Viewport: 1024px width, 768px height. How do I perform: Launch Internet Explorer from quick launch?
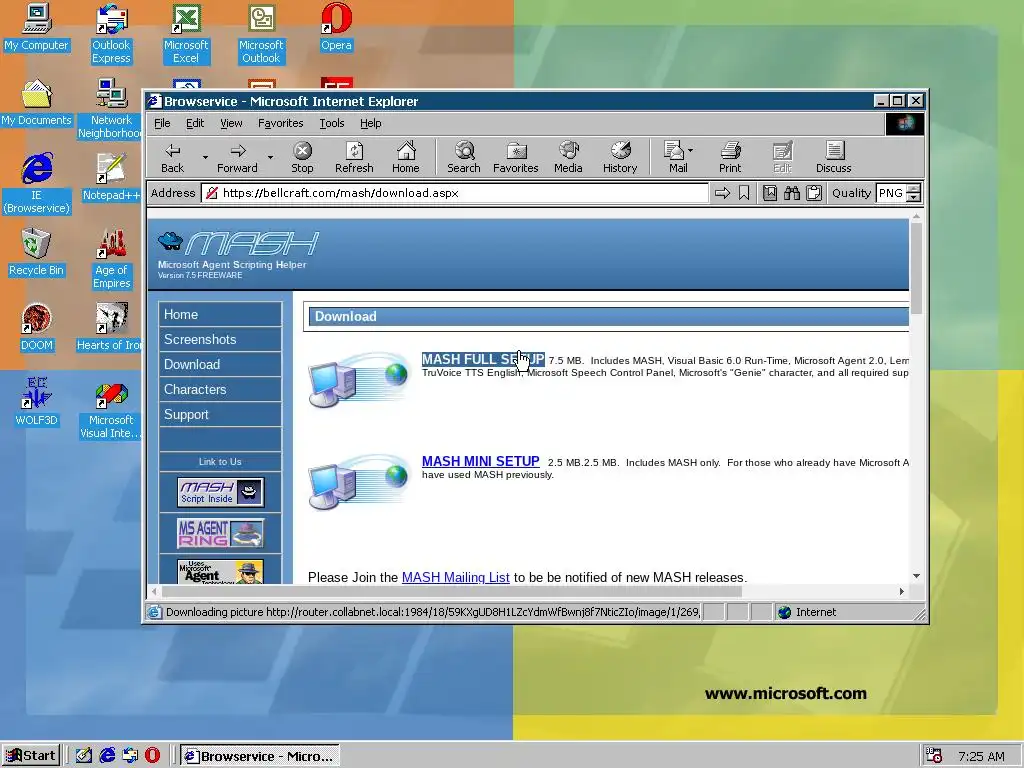[107, 756]
